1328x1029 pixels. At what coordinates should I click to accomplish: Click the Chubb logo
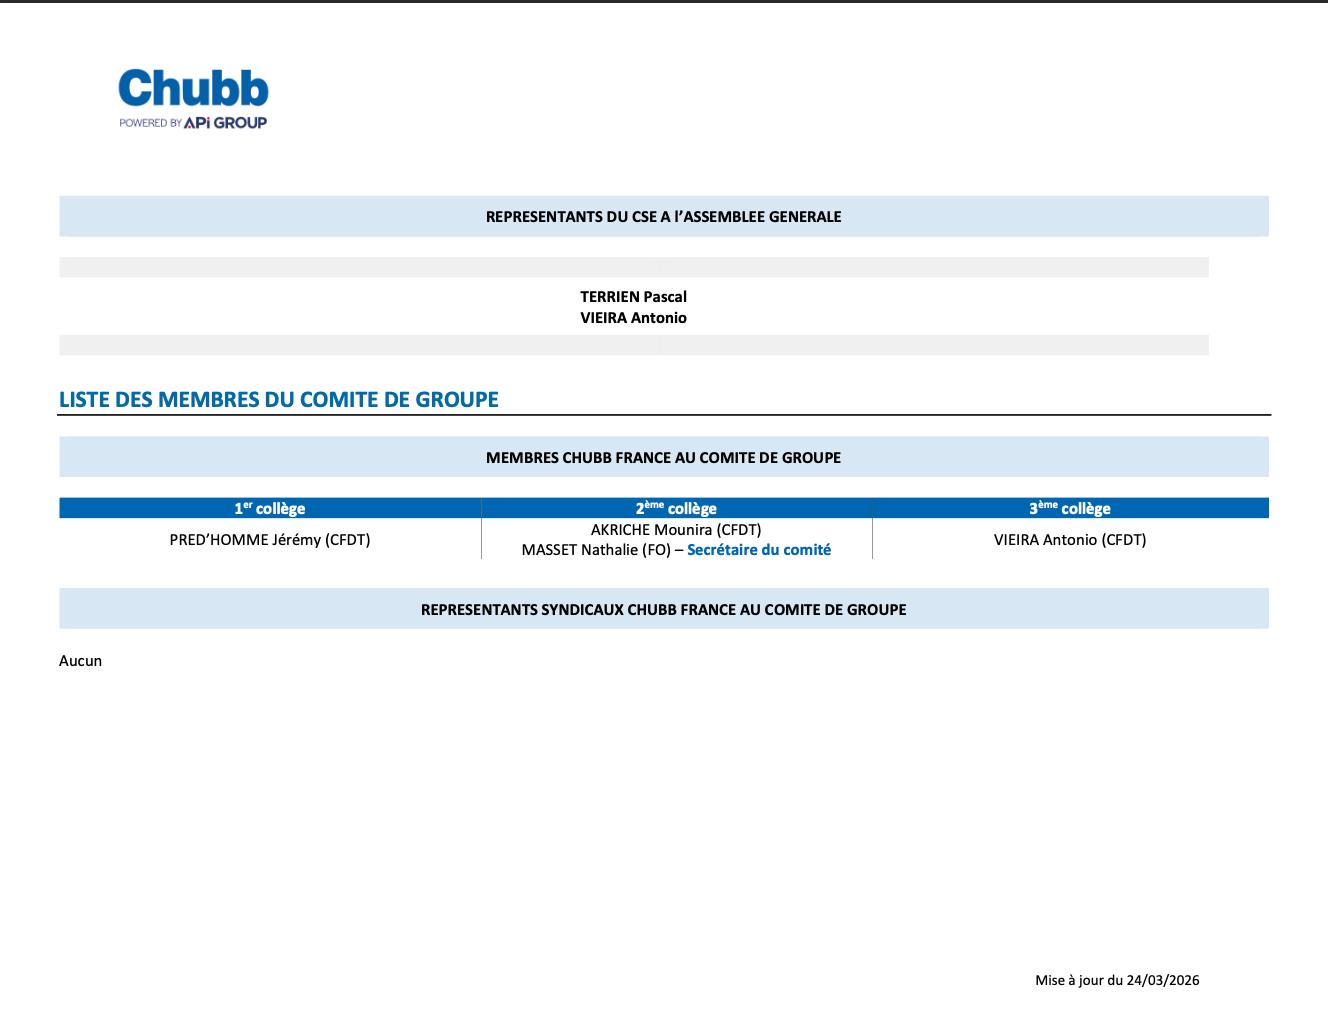click(x=193, y=89)
